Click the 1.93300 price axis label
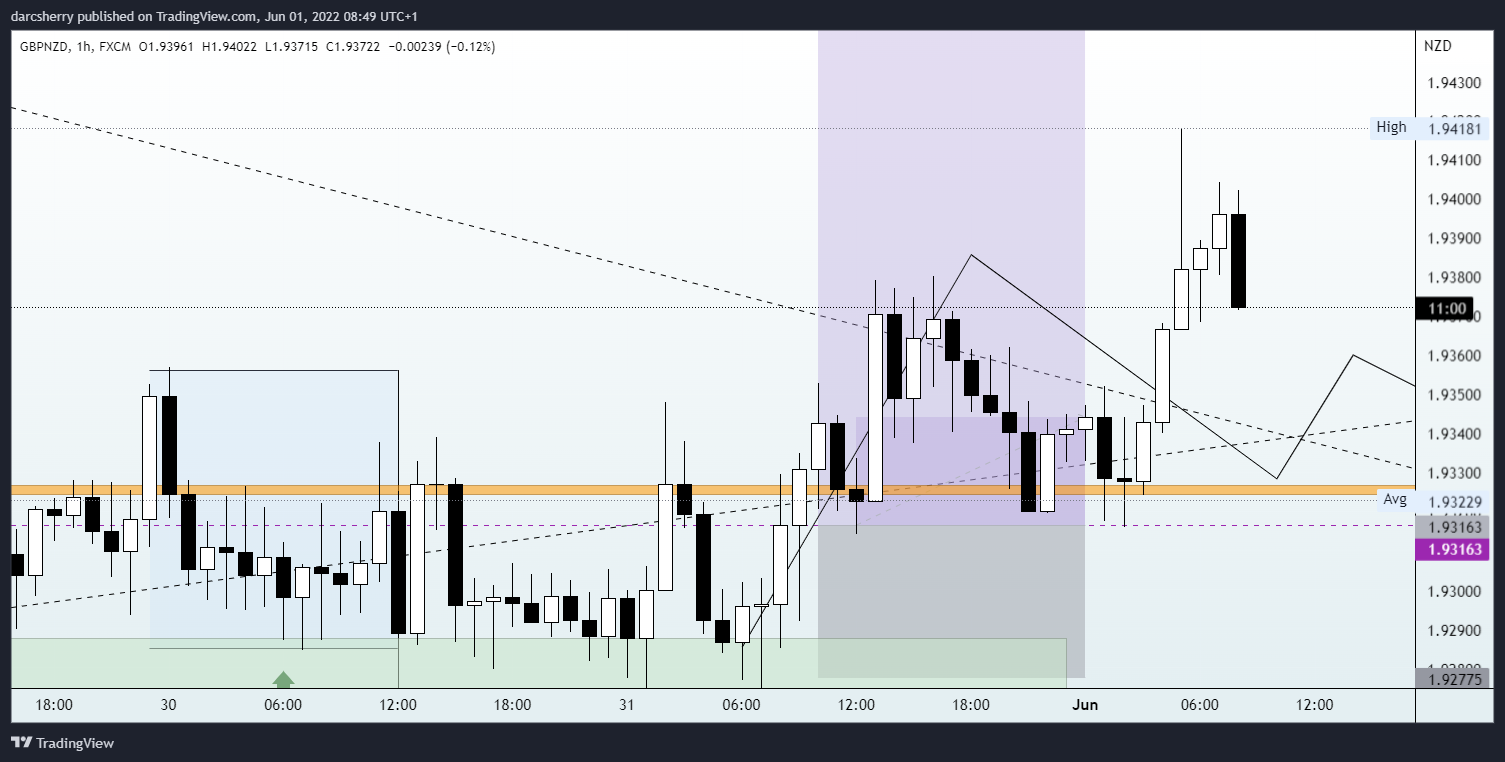 click(1455, 473)
